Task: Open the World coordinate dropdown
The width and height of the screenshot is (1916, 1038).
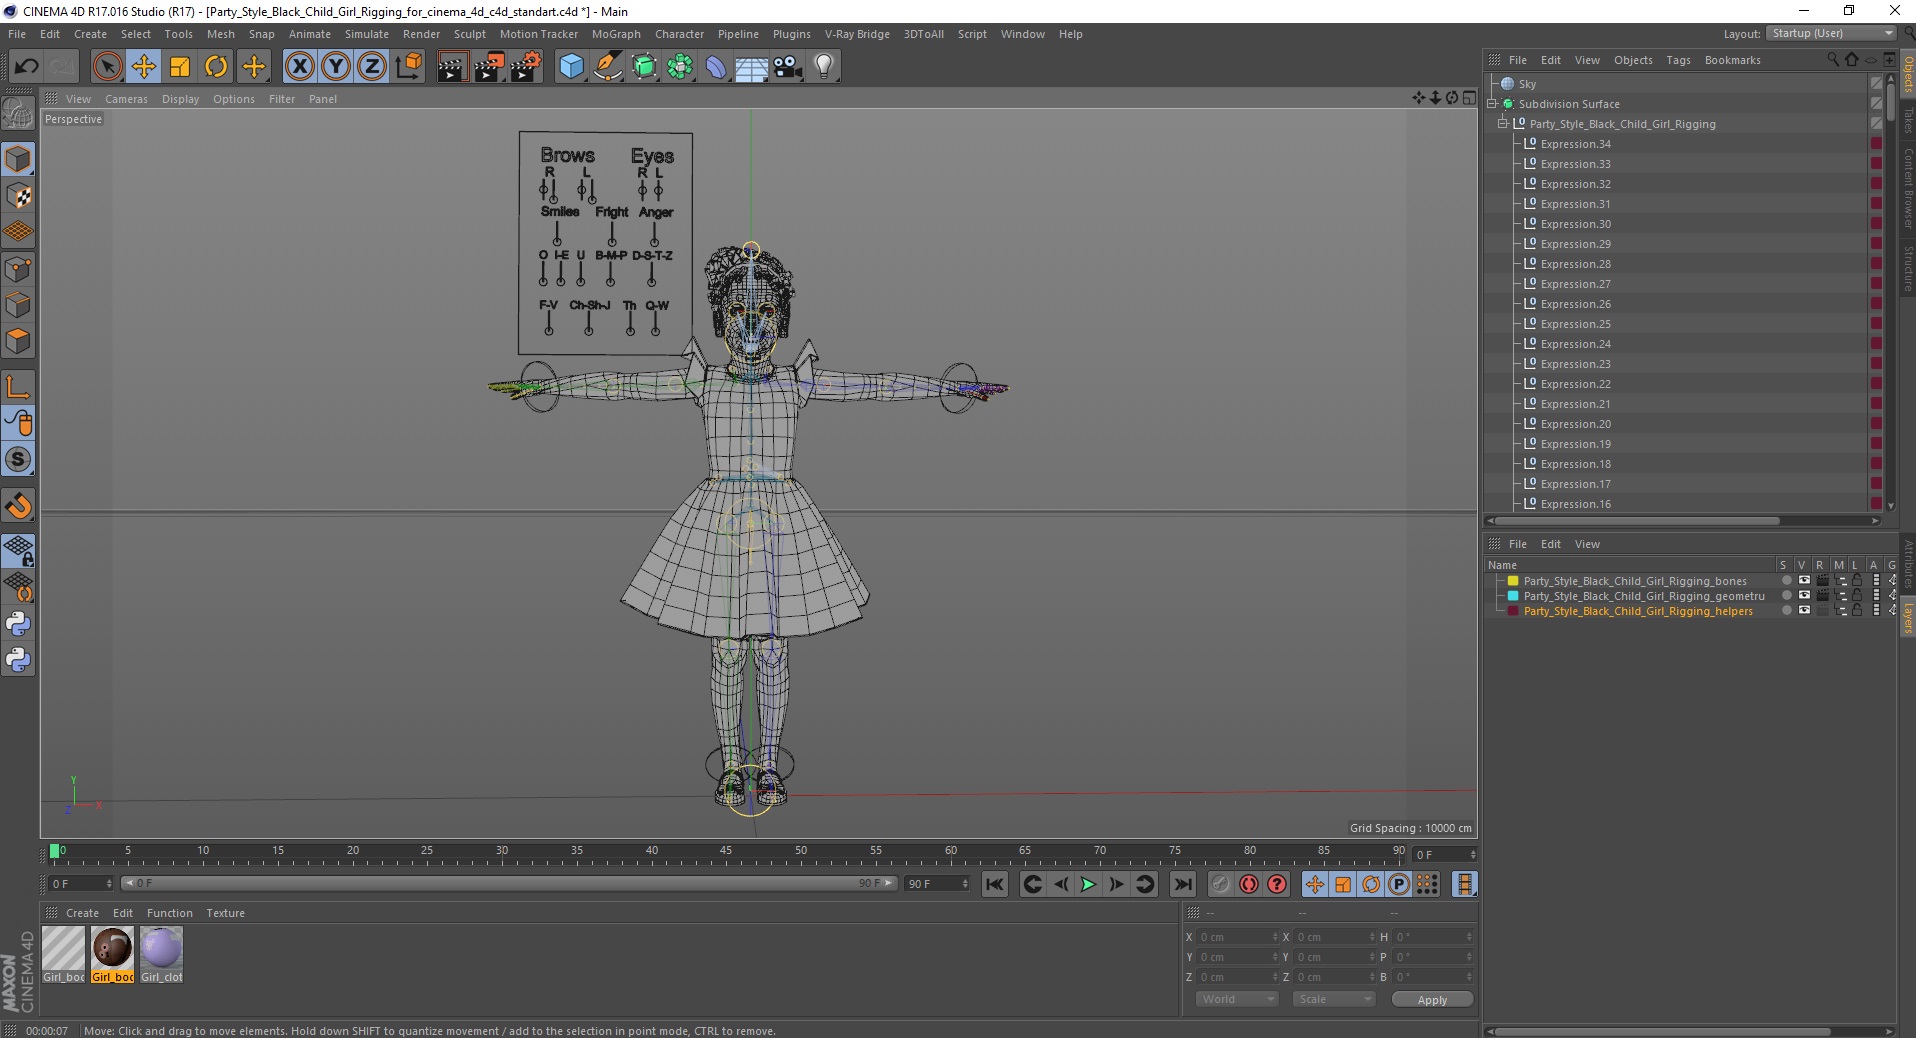Action: tap(1237, 999)
